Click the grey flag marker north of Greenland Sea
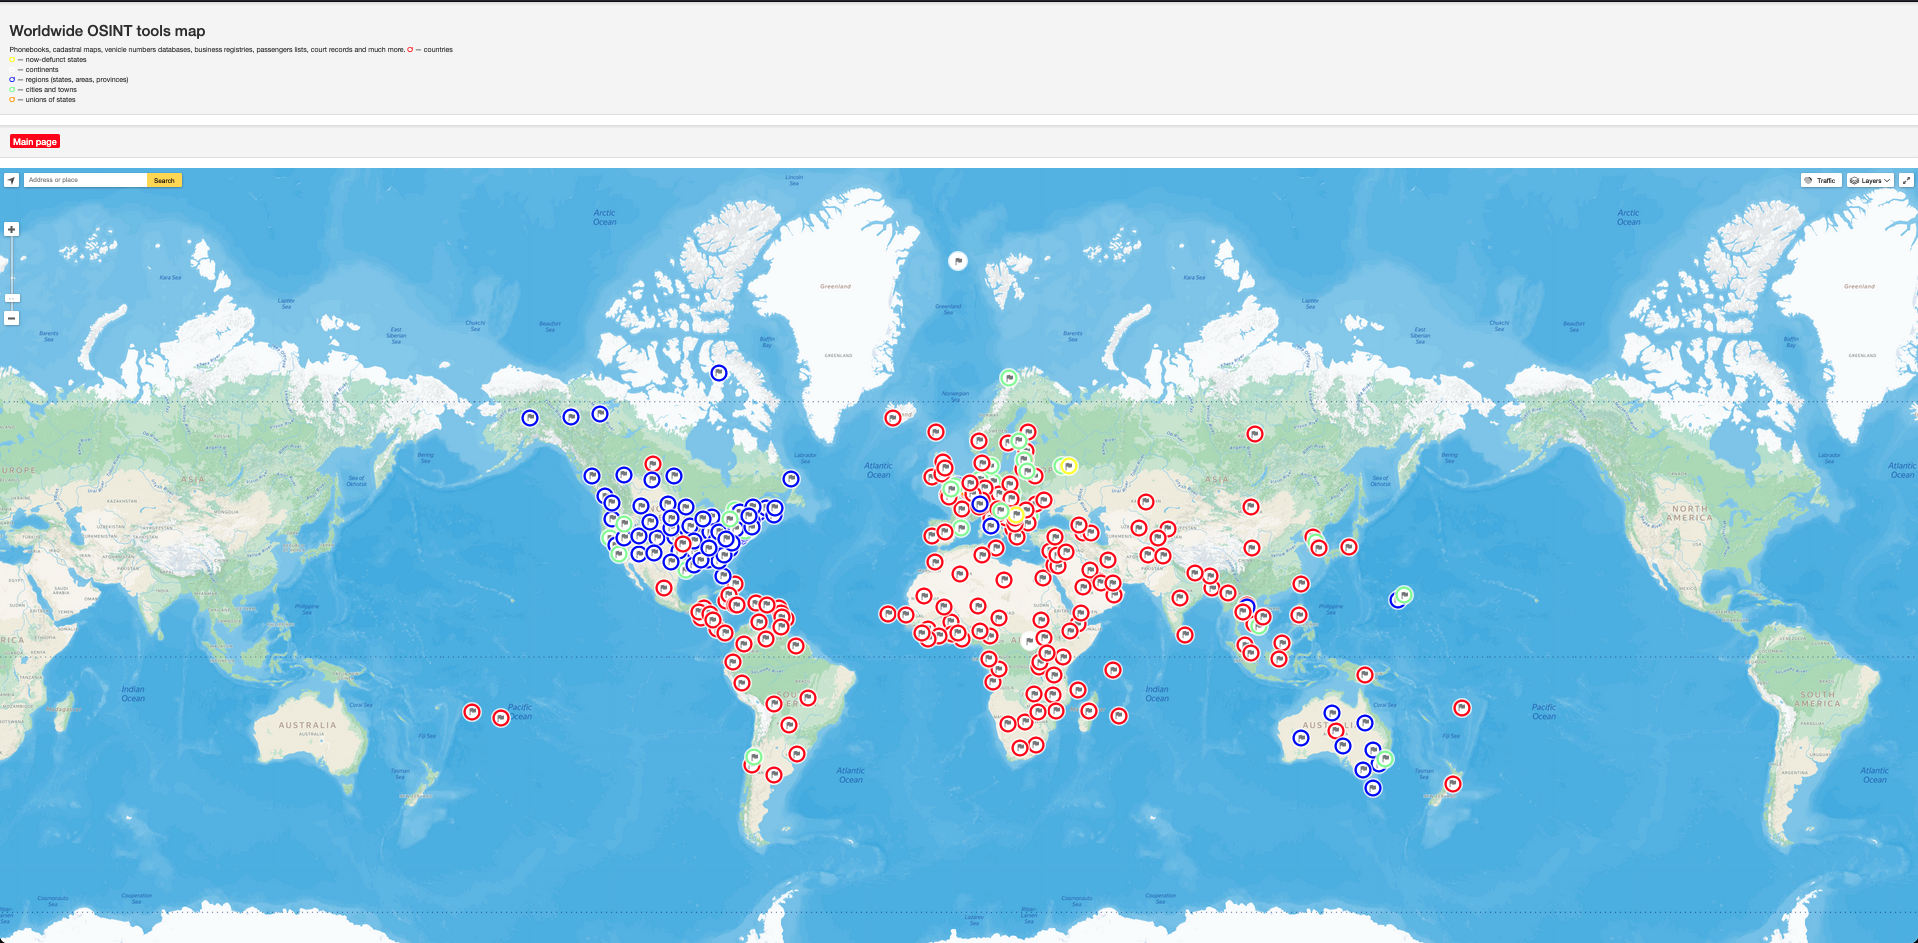This screenshot has width=1918, height=943. 958,261
